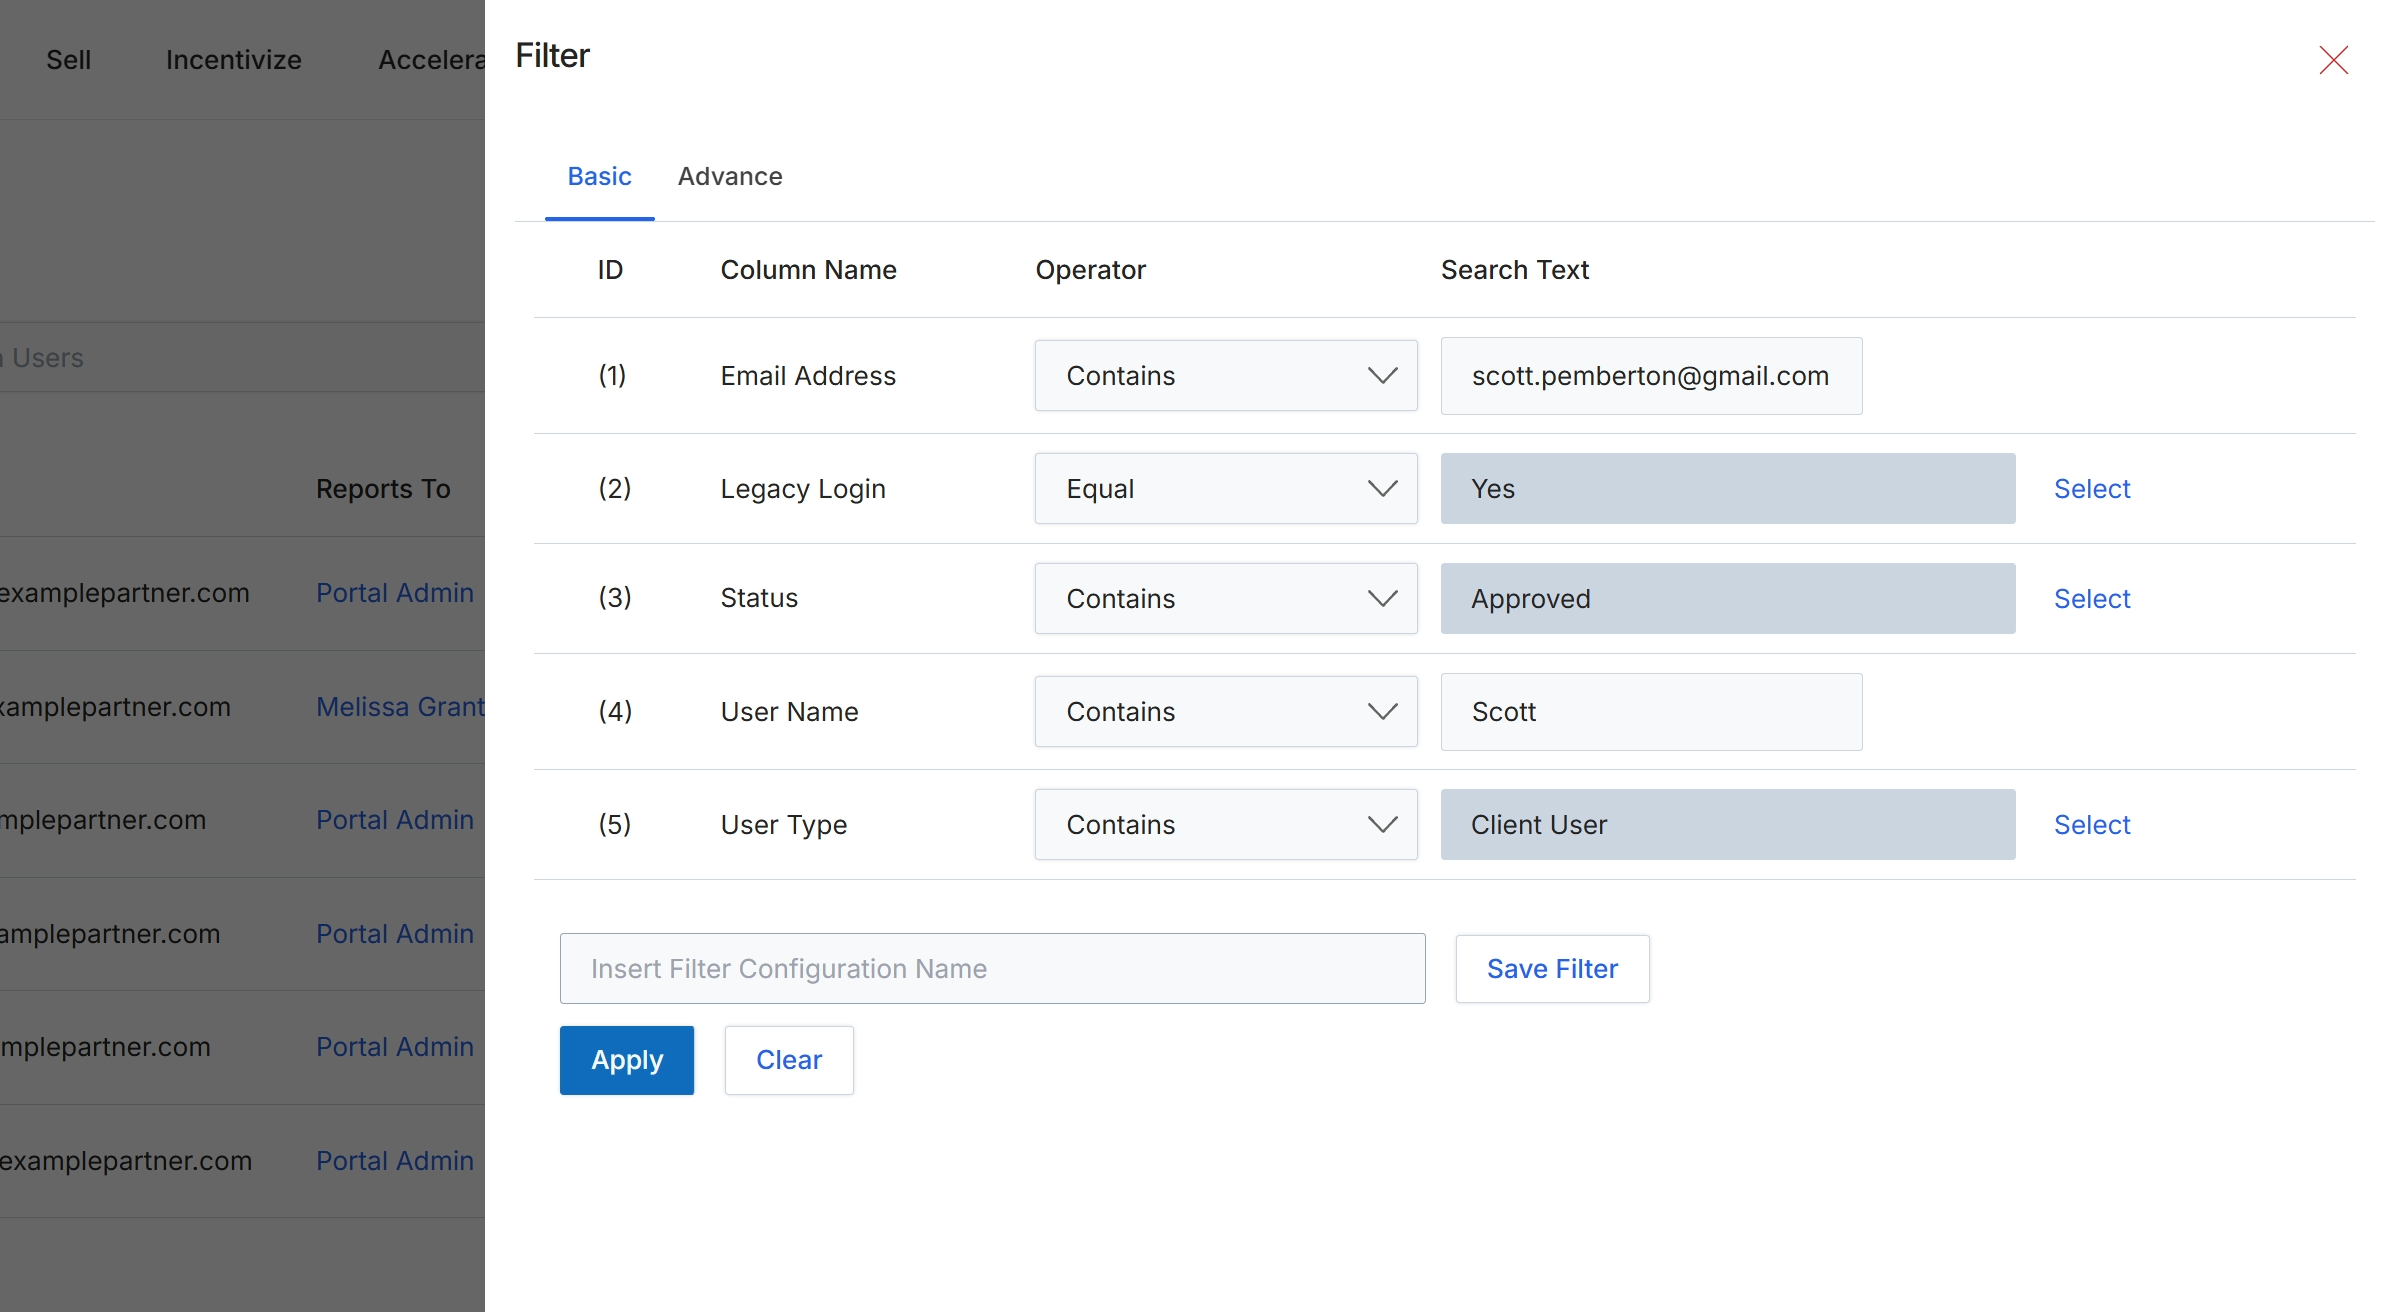Click the '(3)' ID cell
The width and height of the screenshot is (2405, 1312).
[614, 598]
